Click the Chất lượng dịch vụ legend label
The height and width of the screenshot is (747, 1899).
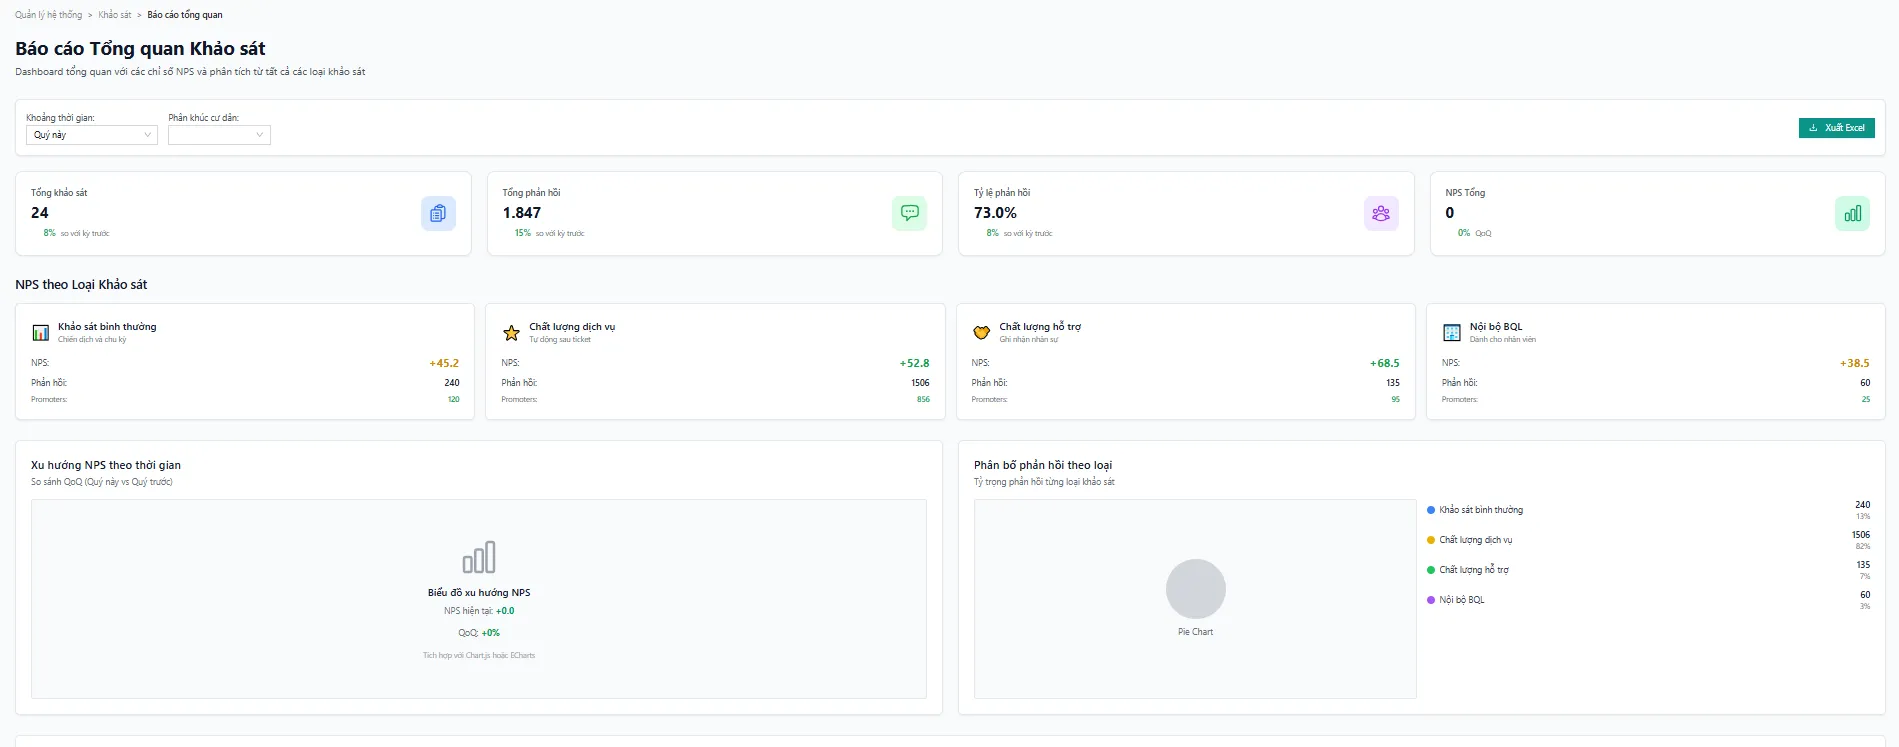coord(1476,540)
